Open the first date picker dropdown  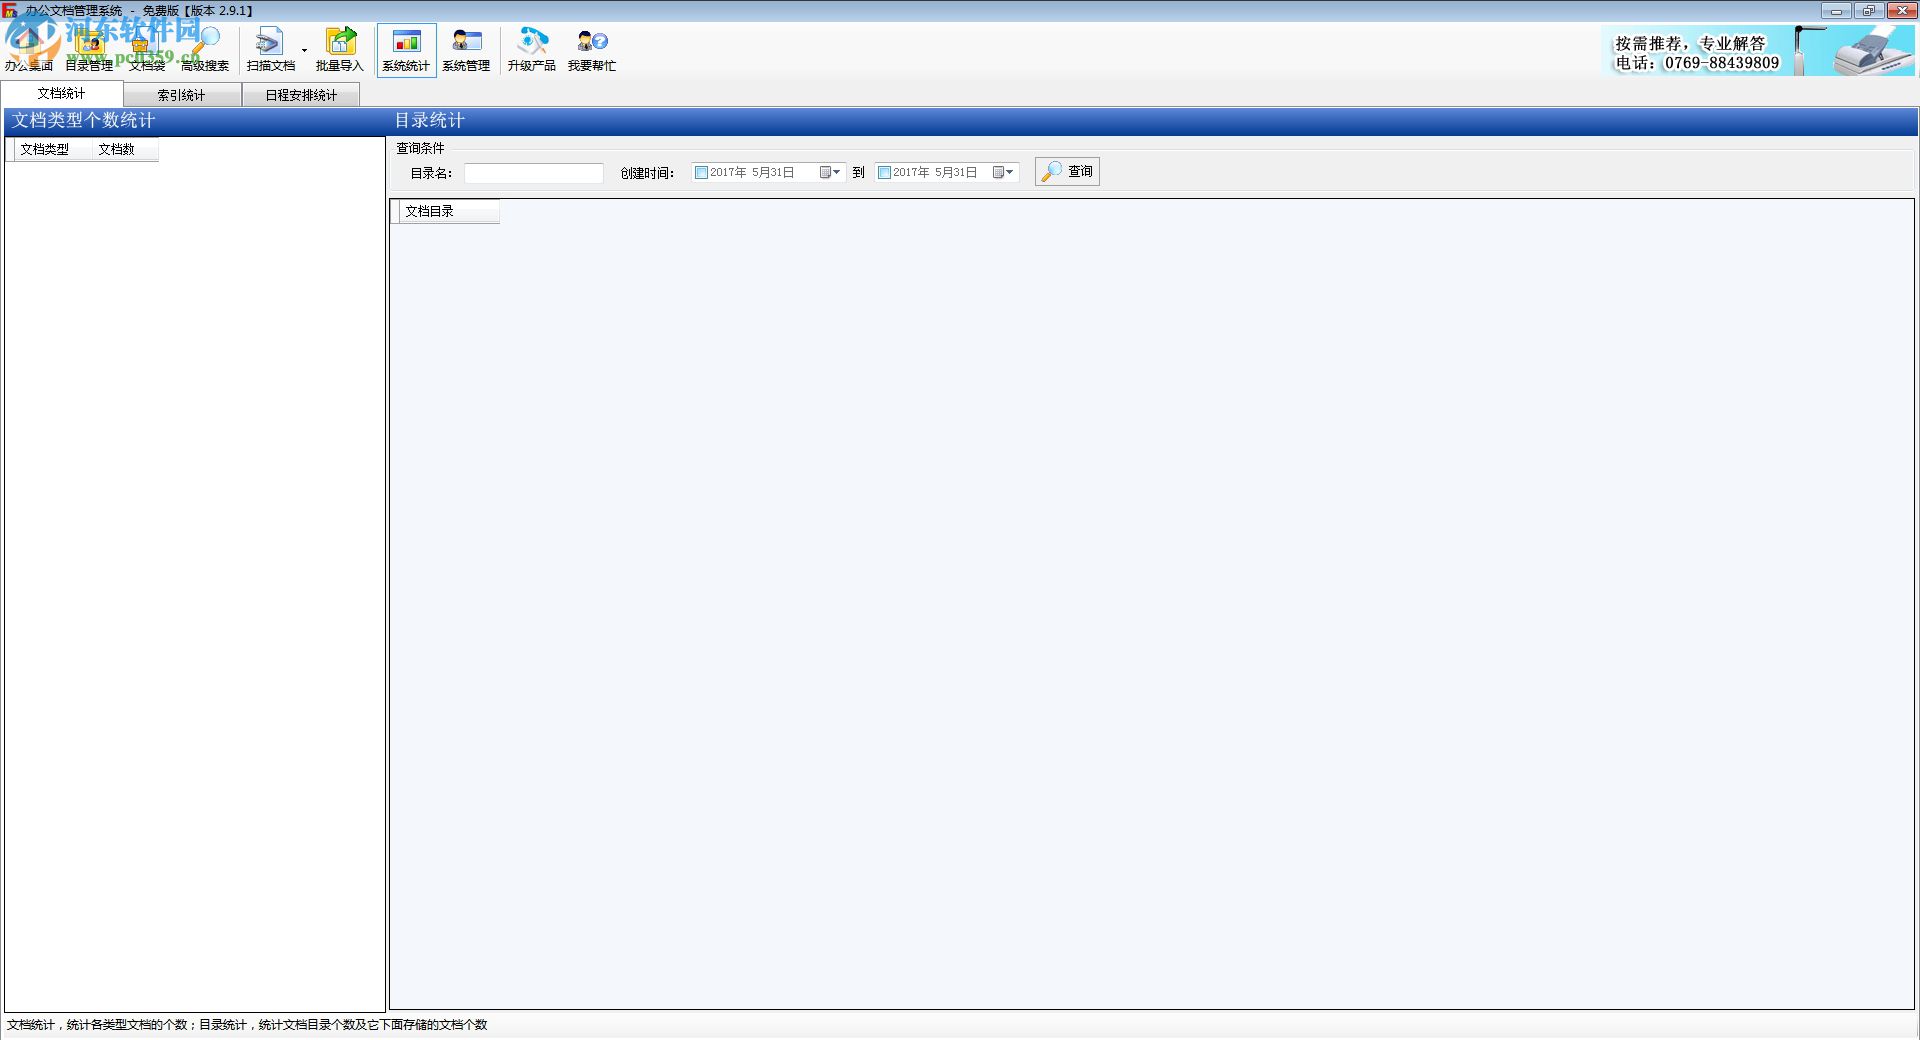point(830,172)
